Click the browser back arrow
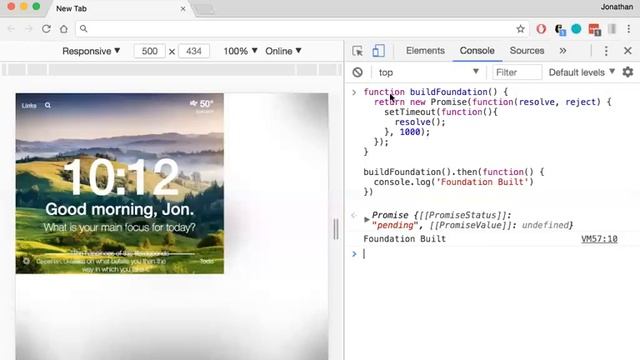 pos(11,29)
